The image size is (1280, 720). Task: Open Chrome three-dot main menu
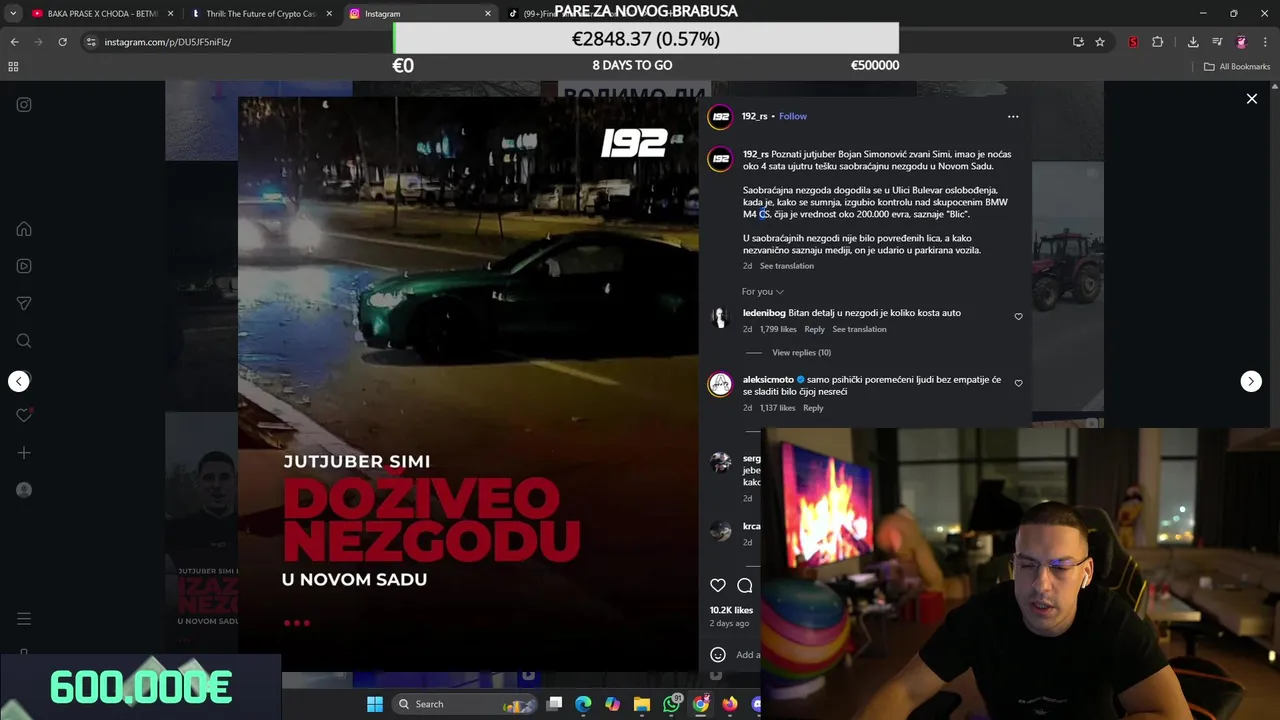[x=1266, y=42]
